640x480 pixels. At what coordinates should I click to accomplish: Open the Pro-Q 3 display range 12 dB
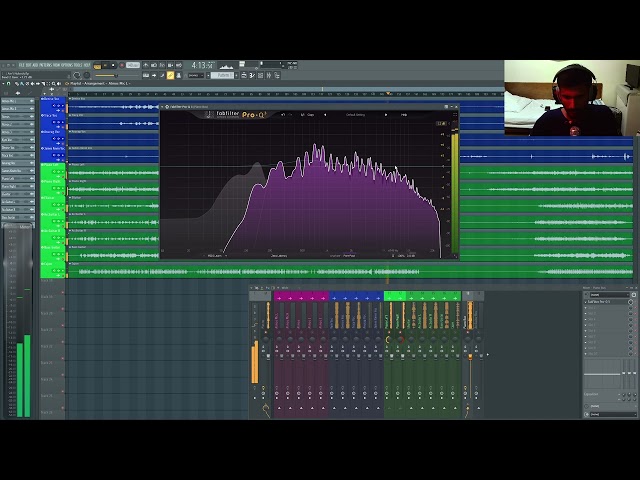pos(441,123)
